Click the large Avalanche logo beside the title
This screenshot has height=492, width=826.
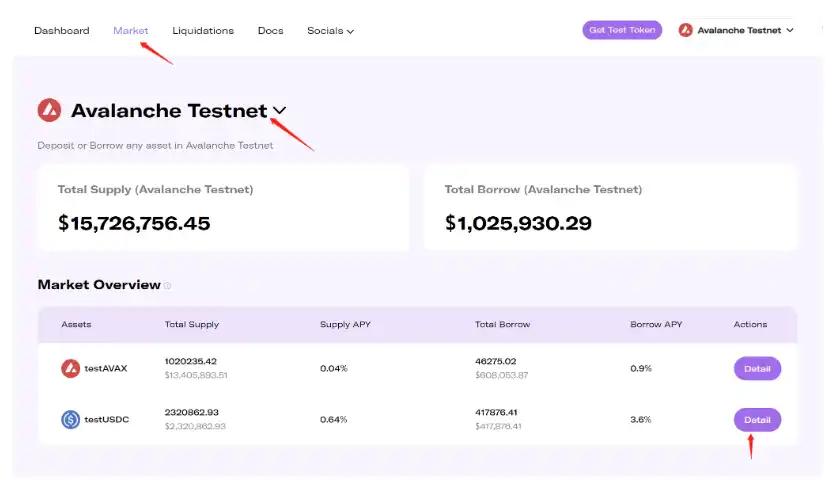(50, 110)
